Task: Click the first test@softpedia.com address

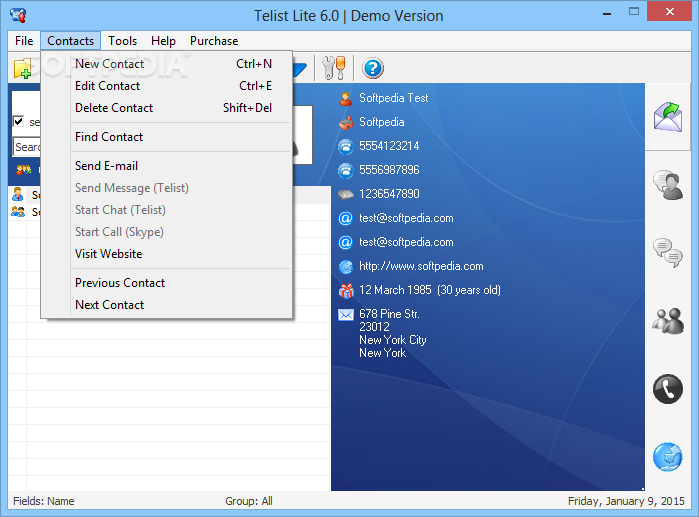Action: coord(406,218)
